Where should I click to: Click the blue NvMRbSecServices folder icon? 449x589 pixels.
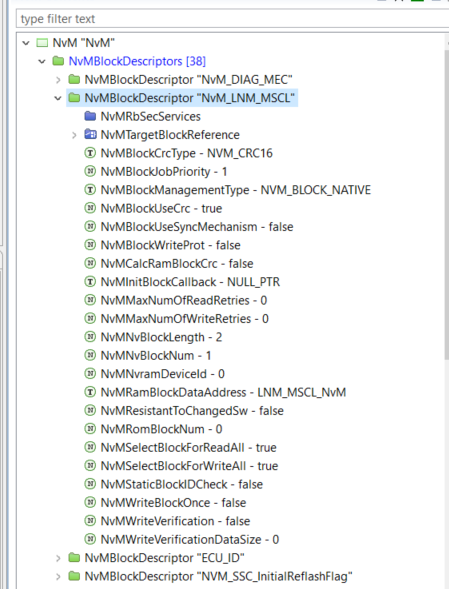[90, 116]
